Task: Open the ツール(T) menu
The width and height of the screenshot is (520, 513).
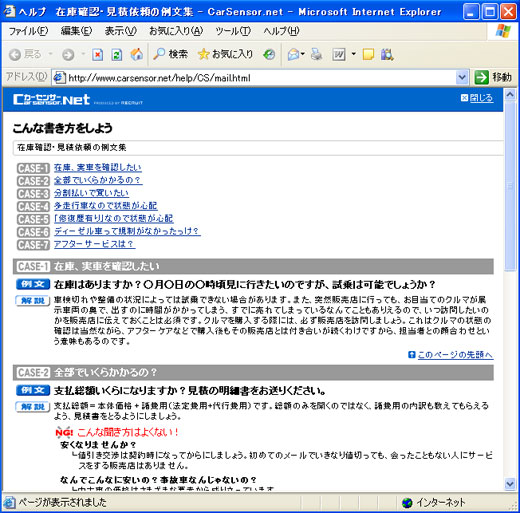Action: (233, 31)
